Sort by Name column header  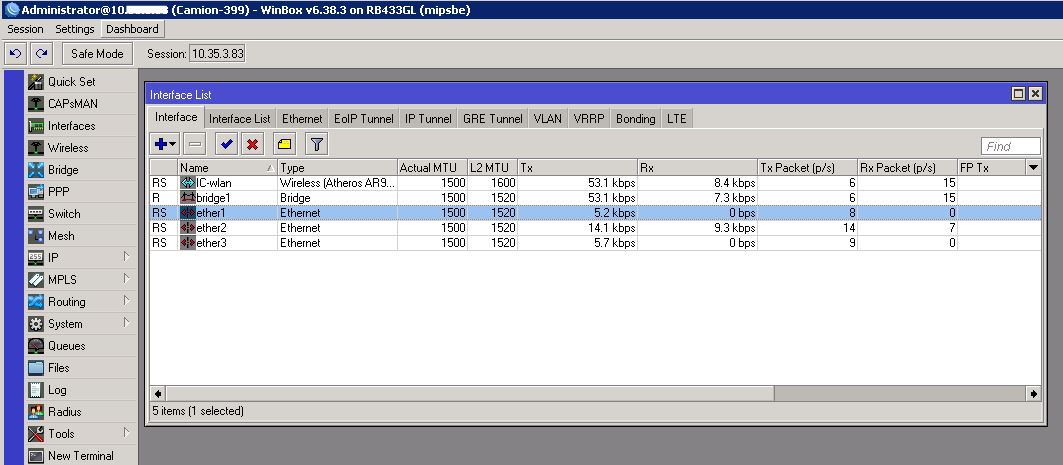click(228, 167)
